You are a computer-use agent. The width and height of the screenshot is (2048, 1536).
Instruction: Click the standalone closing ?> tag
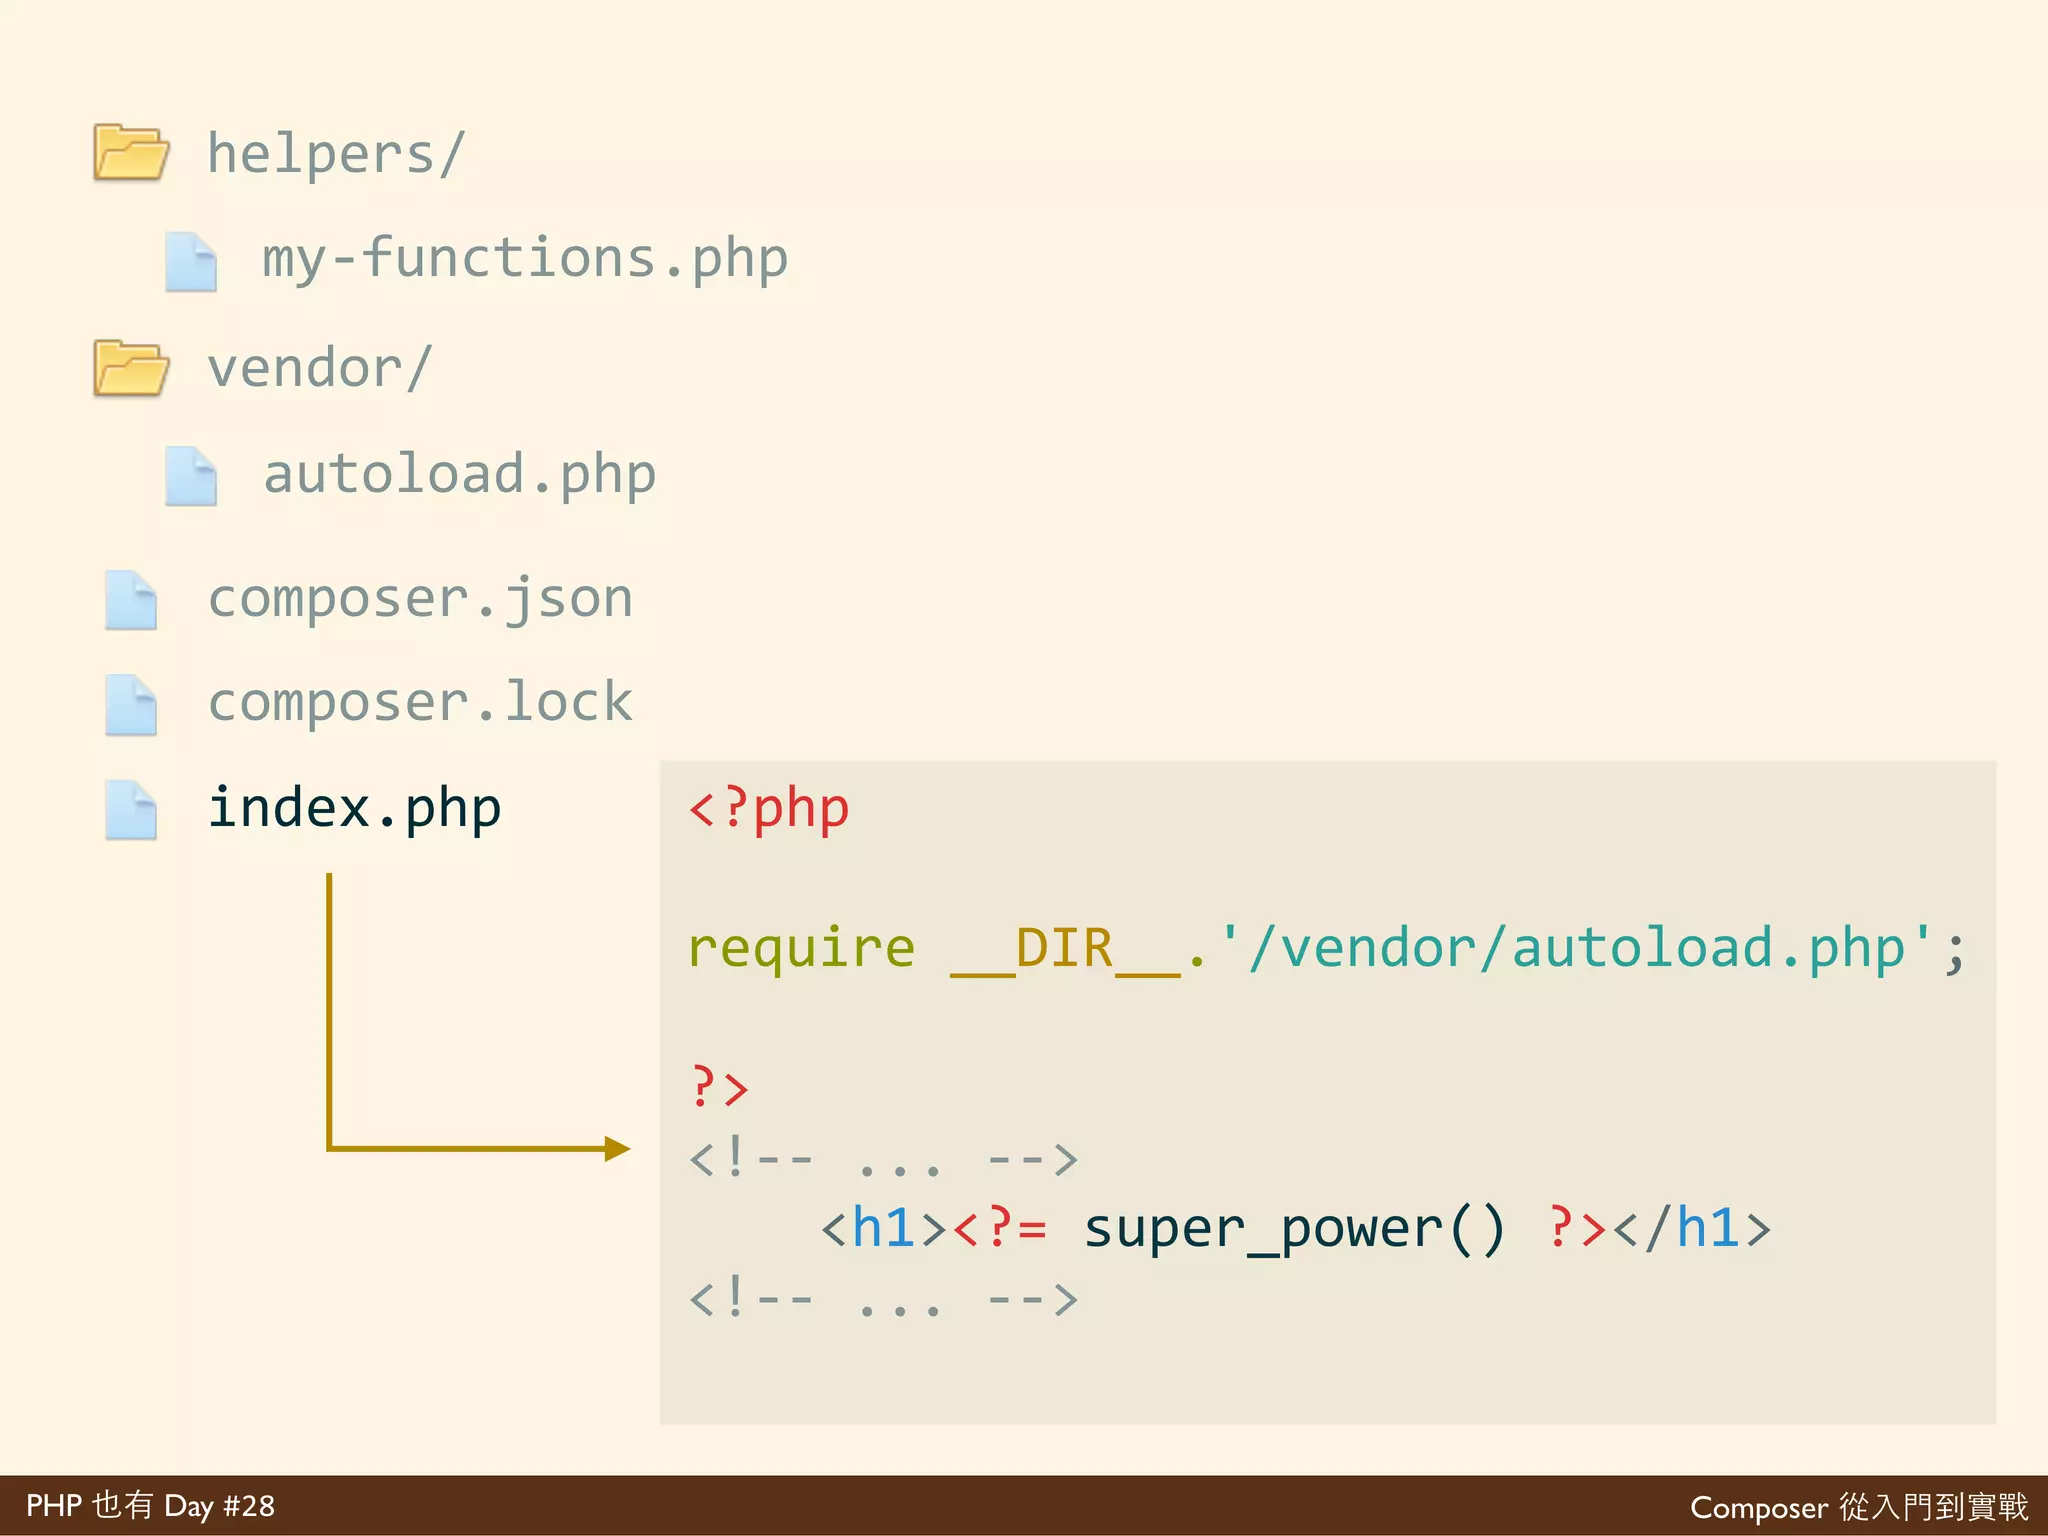(x=719, y=1087)
